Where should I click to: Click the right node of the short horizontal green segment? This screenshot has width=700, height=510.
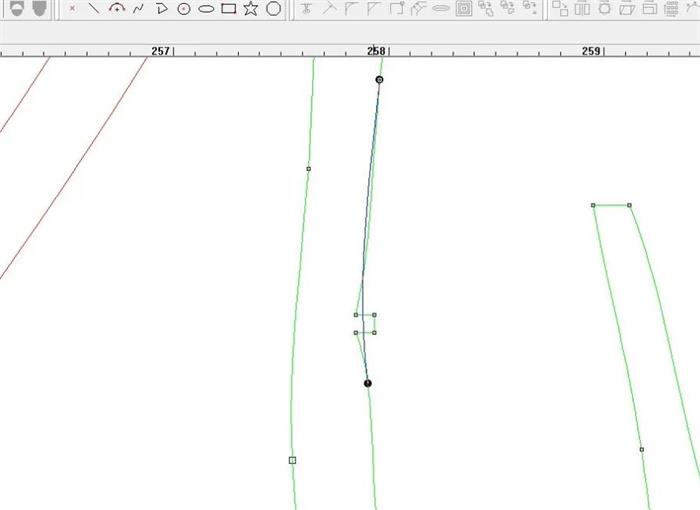click(629, 205)
